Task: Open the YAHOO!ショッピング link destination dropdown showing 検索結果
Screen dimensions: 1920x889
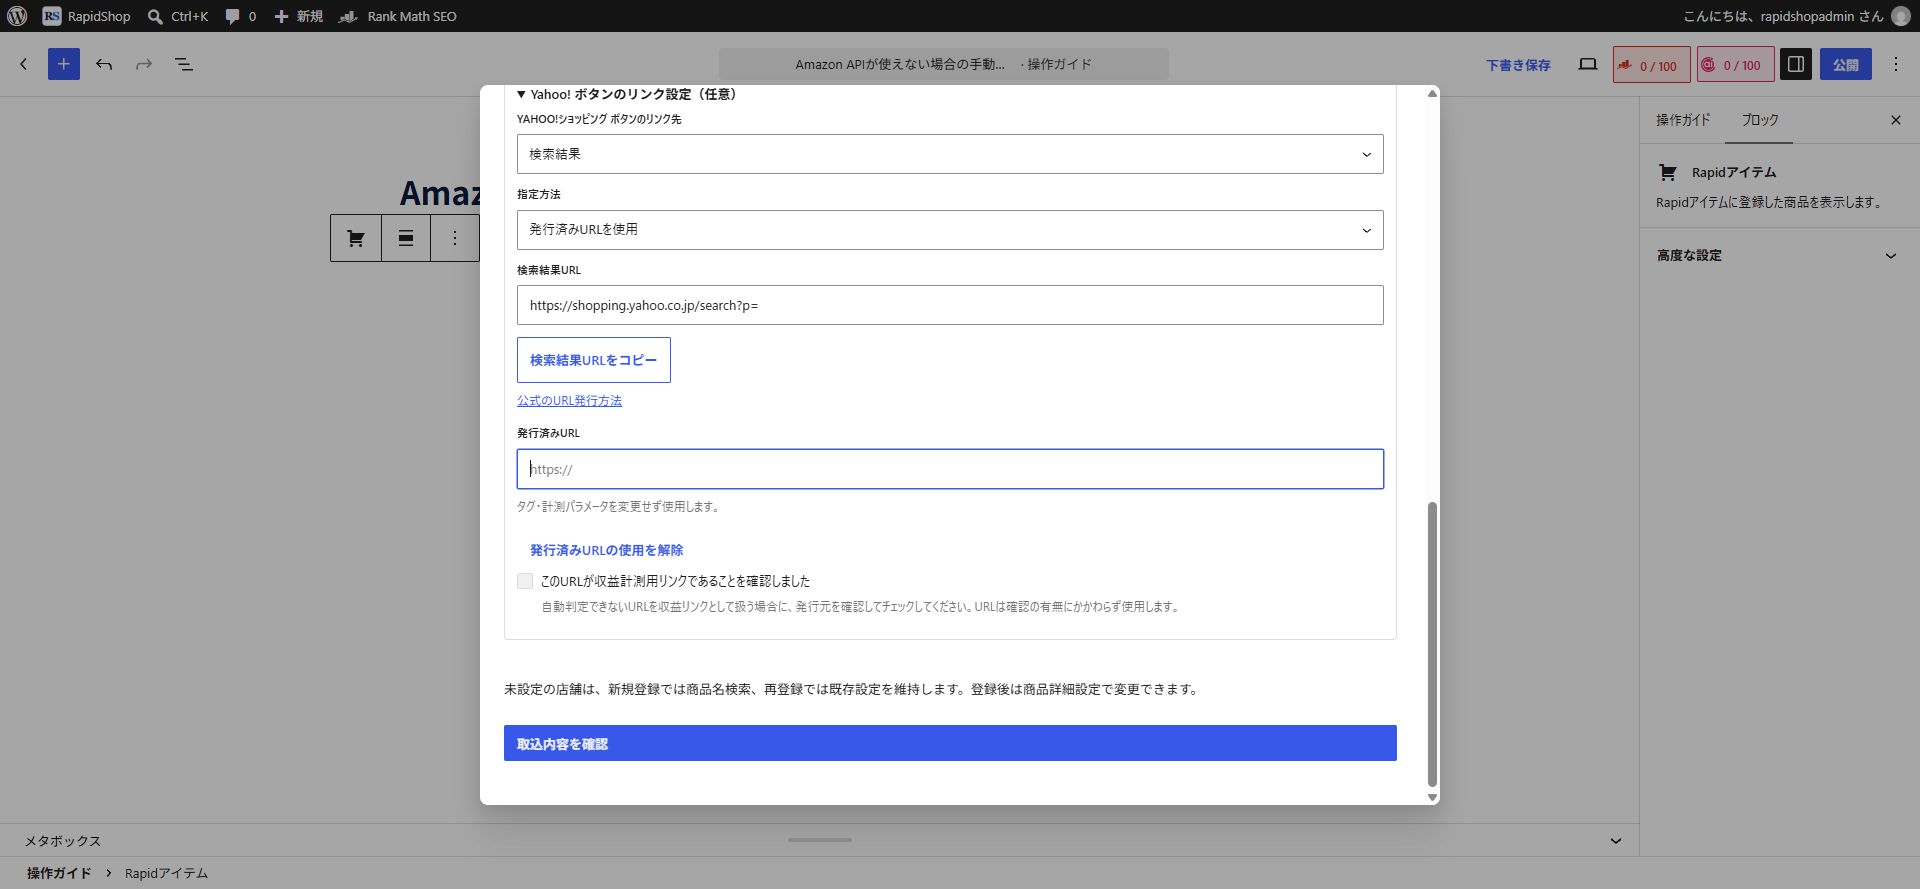Action: coord(950,154)
